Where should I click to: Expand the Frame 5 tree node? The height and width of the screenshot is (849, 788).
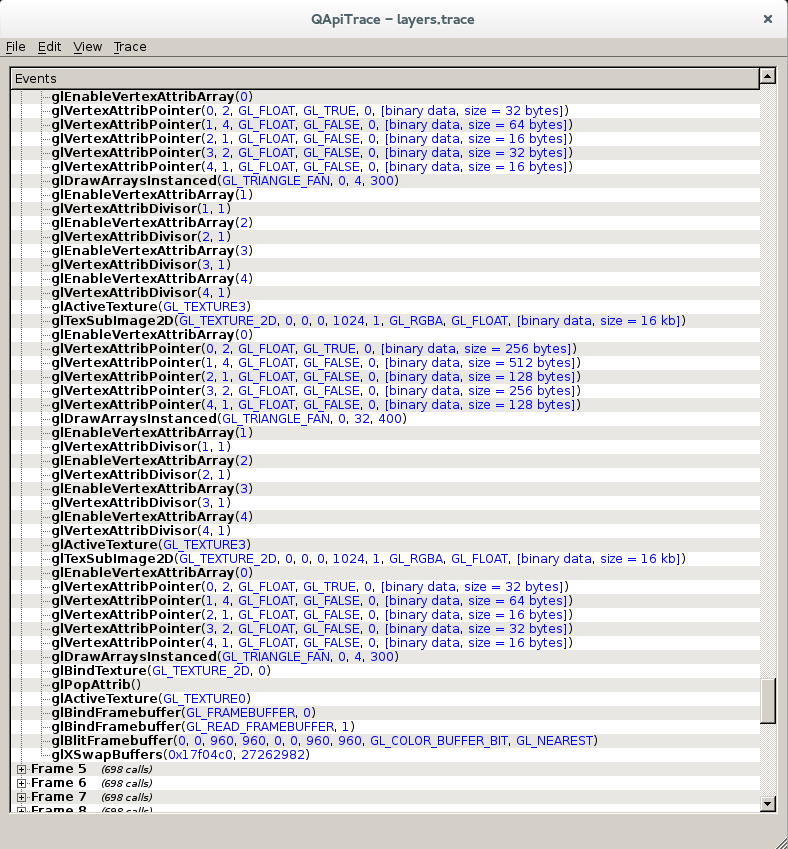tap(21, 769)
